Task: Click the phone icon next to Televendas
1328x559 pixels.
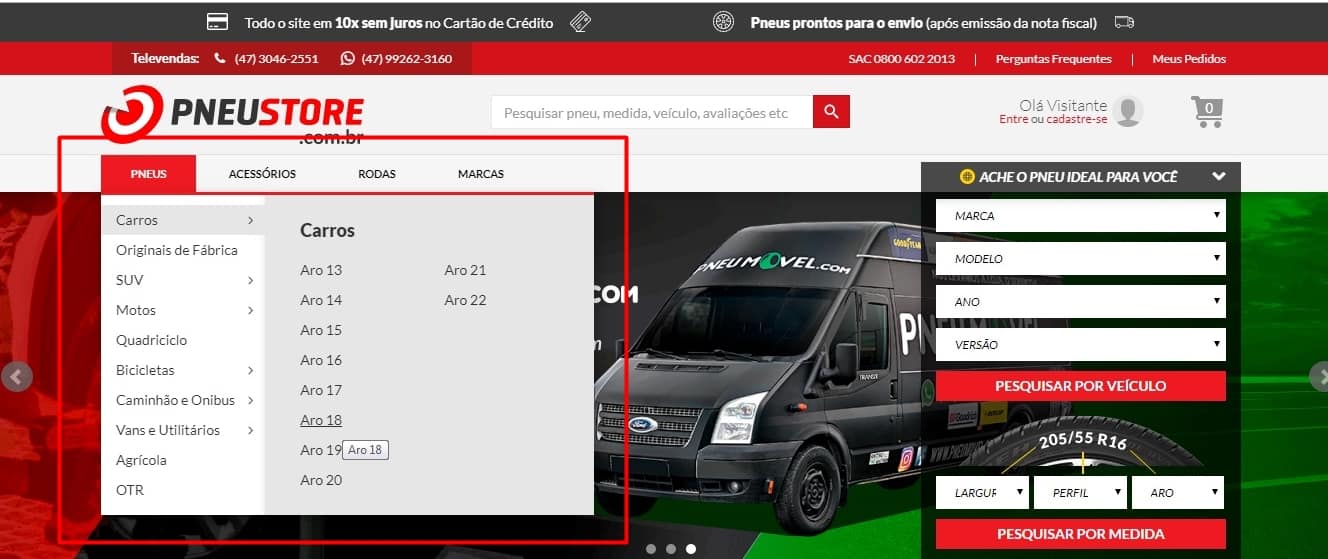Action: (220, 58)
